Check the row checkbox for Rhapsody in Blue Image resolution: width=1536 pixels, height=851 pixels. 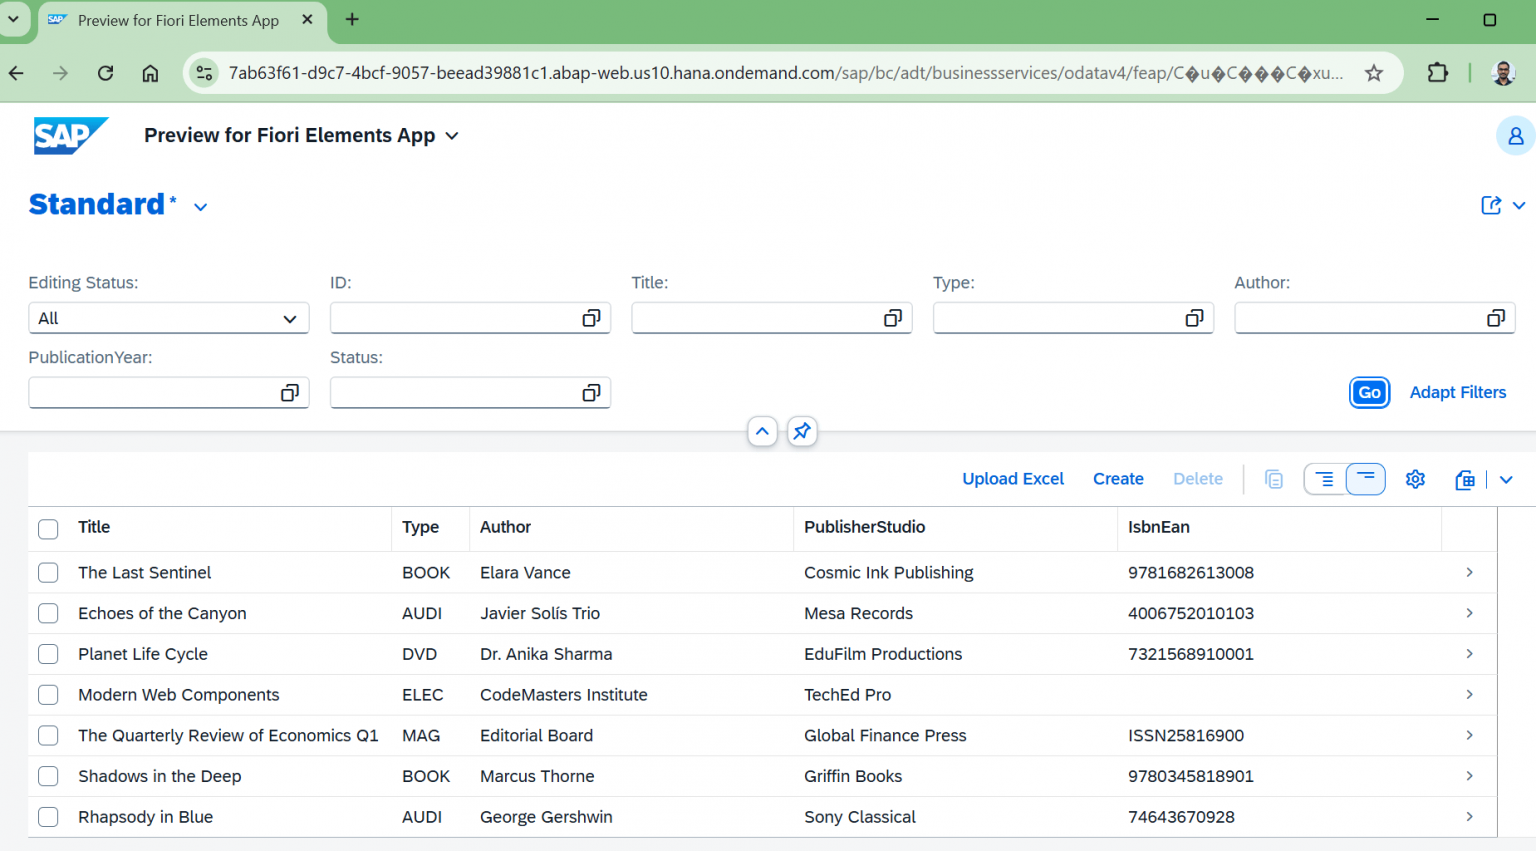(47, 817)
